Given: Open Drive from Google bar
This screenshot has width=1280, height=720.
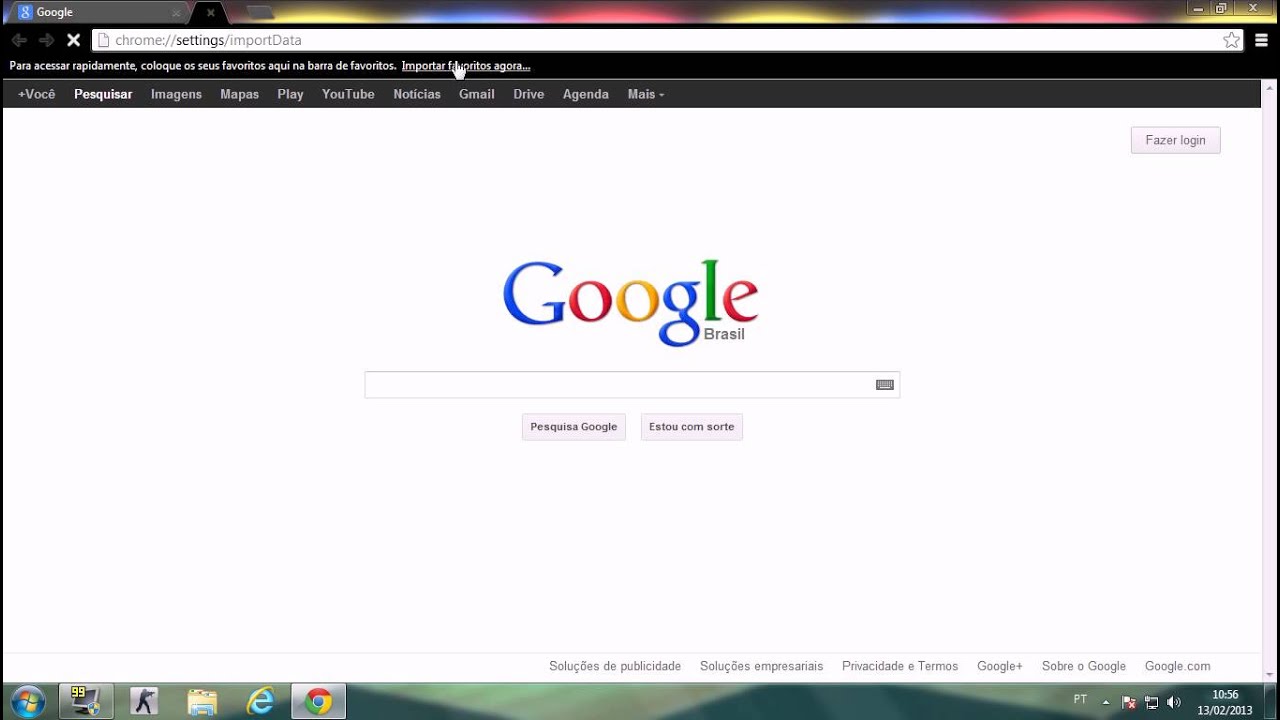Looking at the screenshot, I should [529, 94].
